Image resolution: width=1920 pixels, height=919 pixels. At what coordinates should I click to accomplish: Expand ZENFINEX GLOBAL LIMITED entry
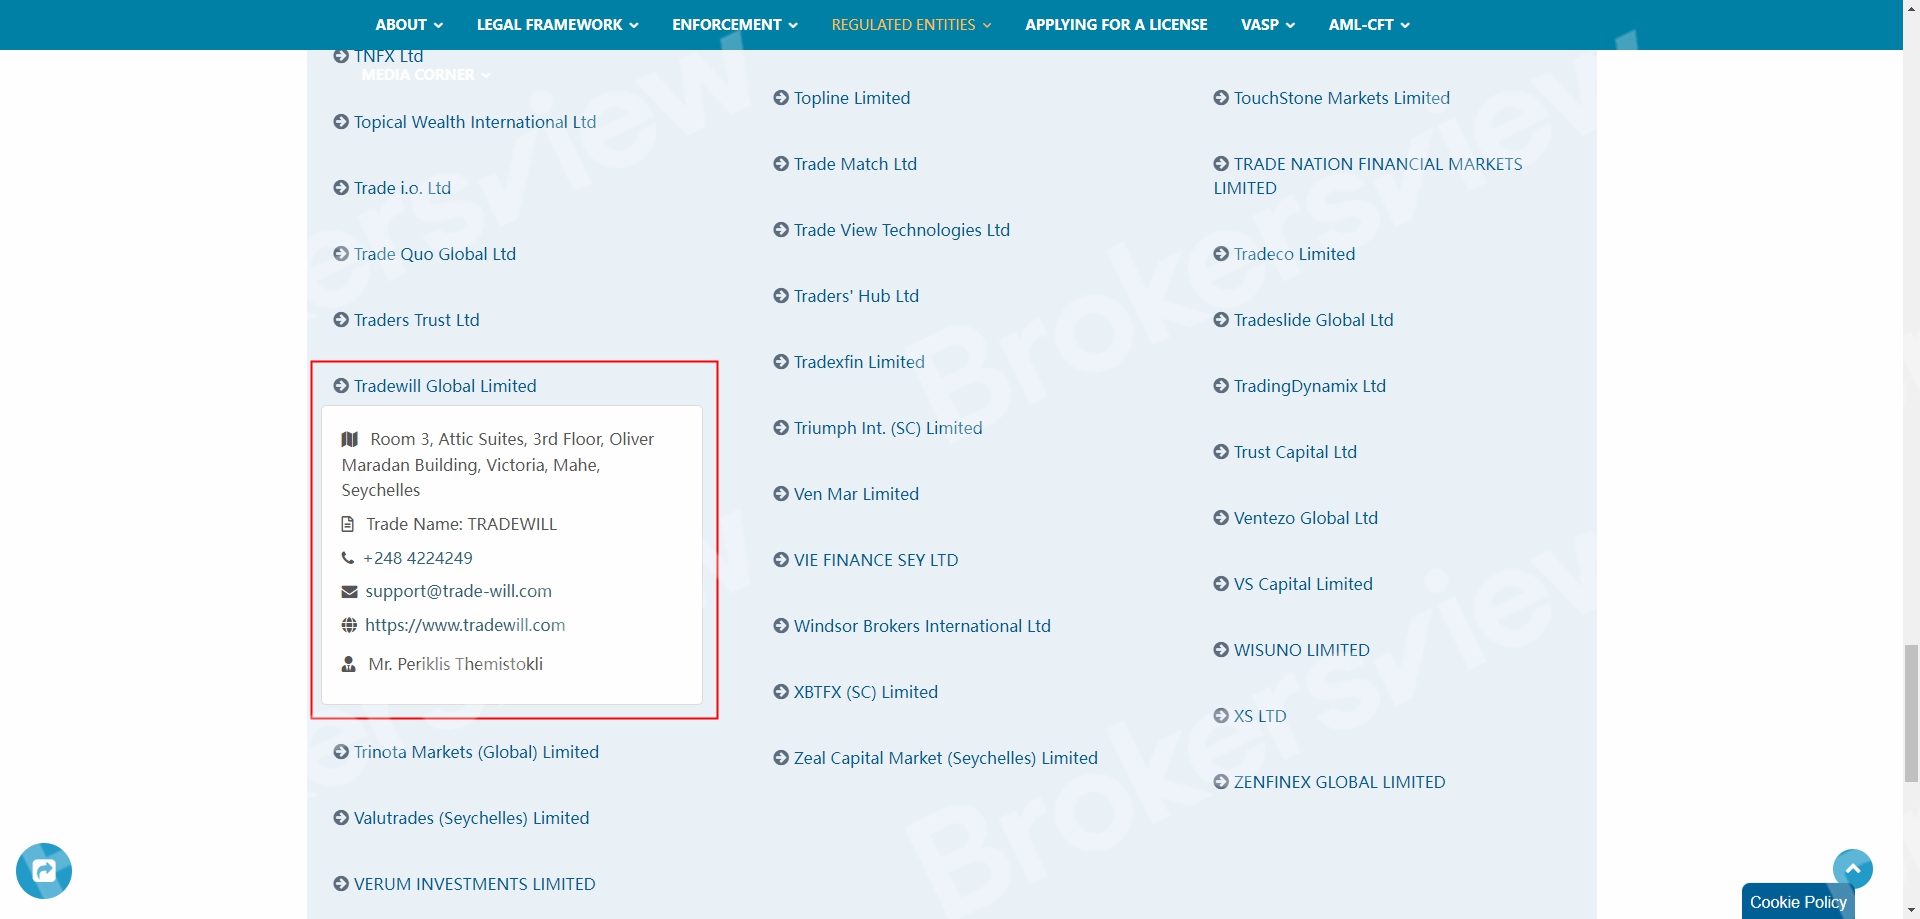click(1329, 782)
